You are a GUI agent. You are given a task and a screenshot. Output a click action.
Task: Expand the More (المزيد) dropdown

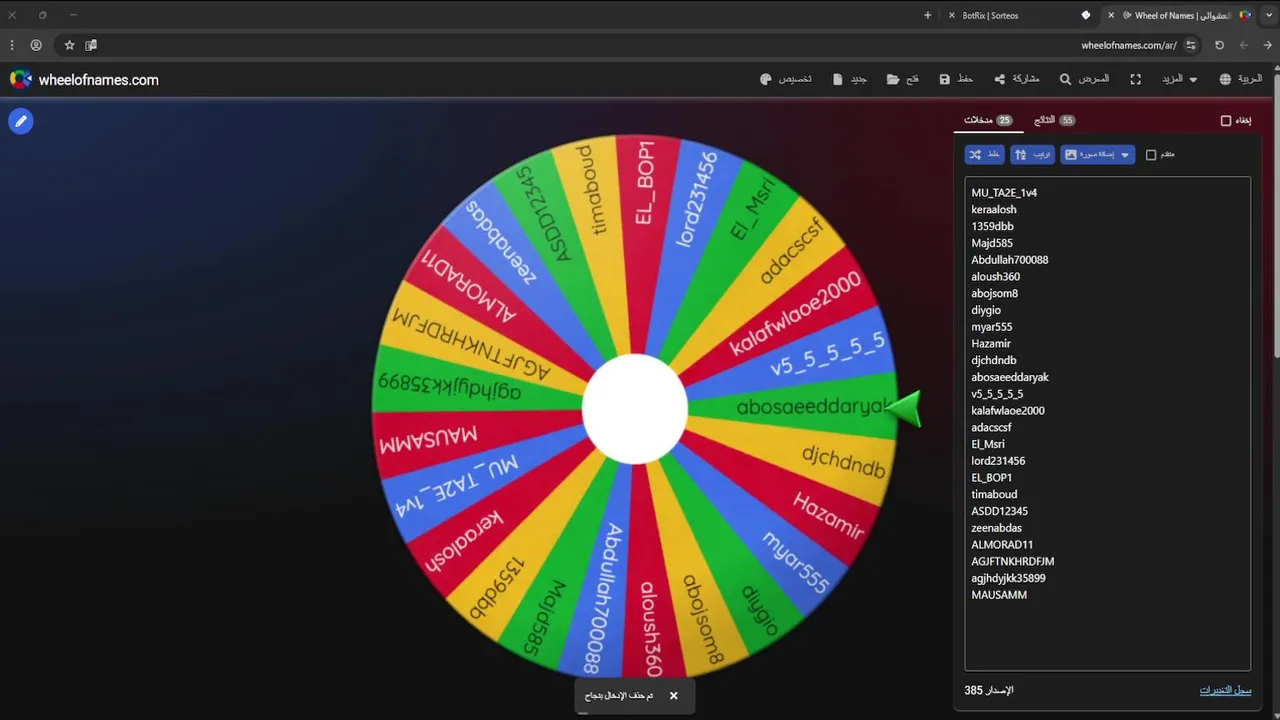1179,79
